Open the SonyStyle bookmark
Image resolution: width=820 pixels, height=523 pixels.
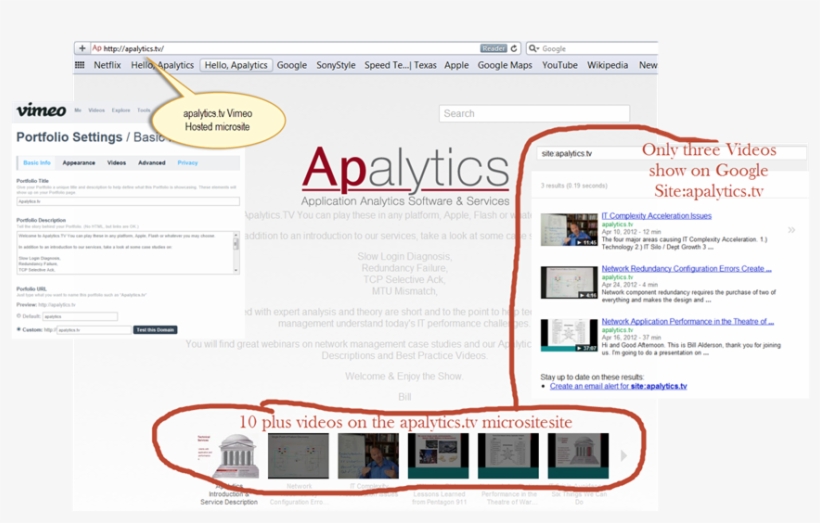336,65
